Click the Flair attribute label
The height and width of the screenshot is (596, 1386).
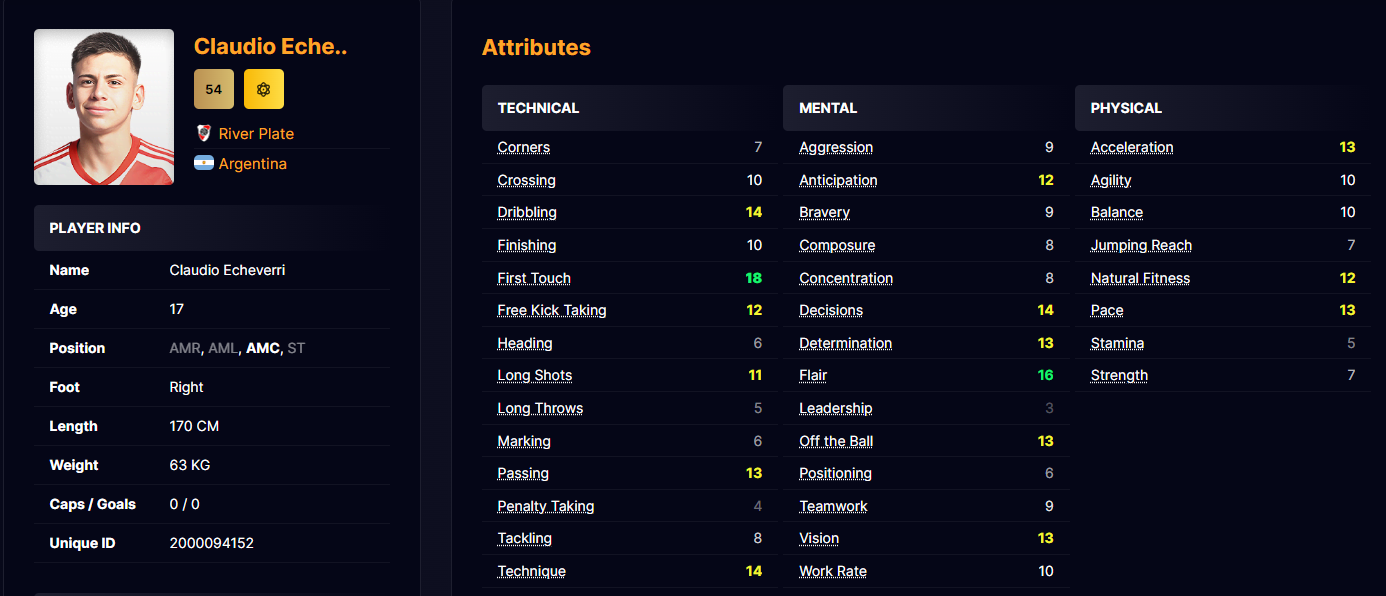point(813,375)
